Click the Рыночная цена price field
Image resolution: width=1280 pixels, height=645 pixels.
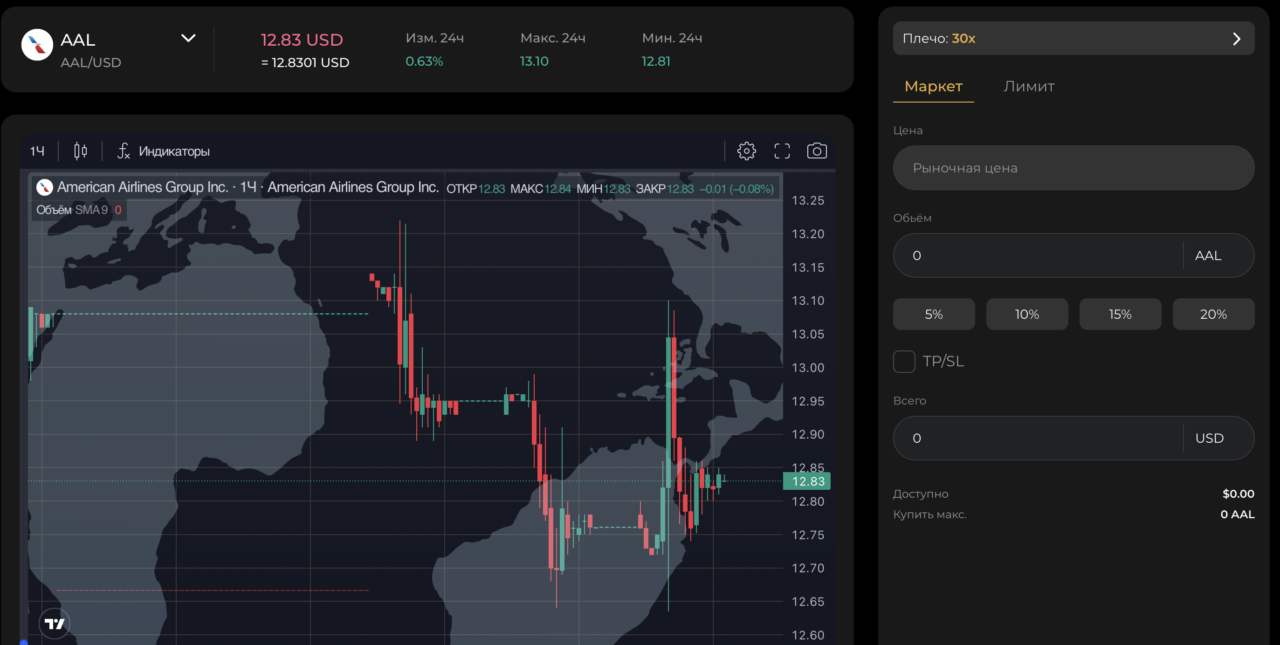1074,168
